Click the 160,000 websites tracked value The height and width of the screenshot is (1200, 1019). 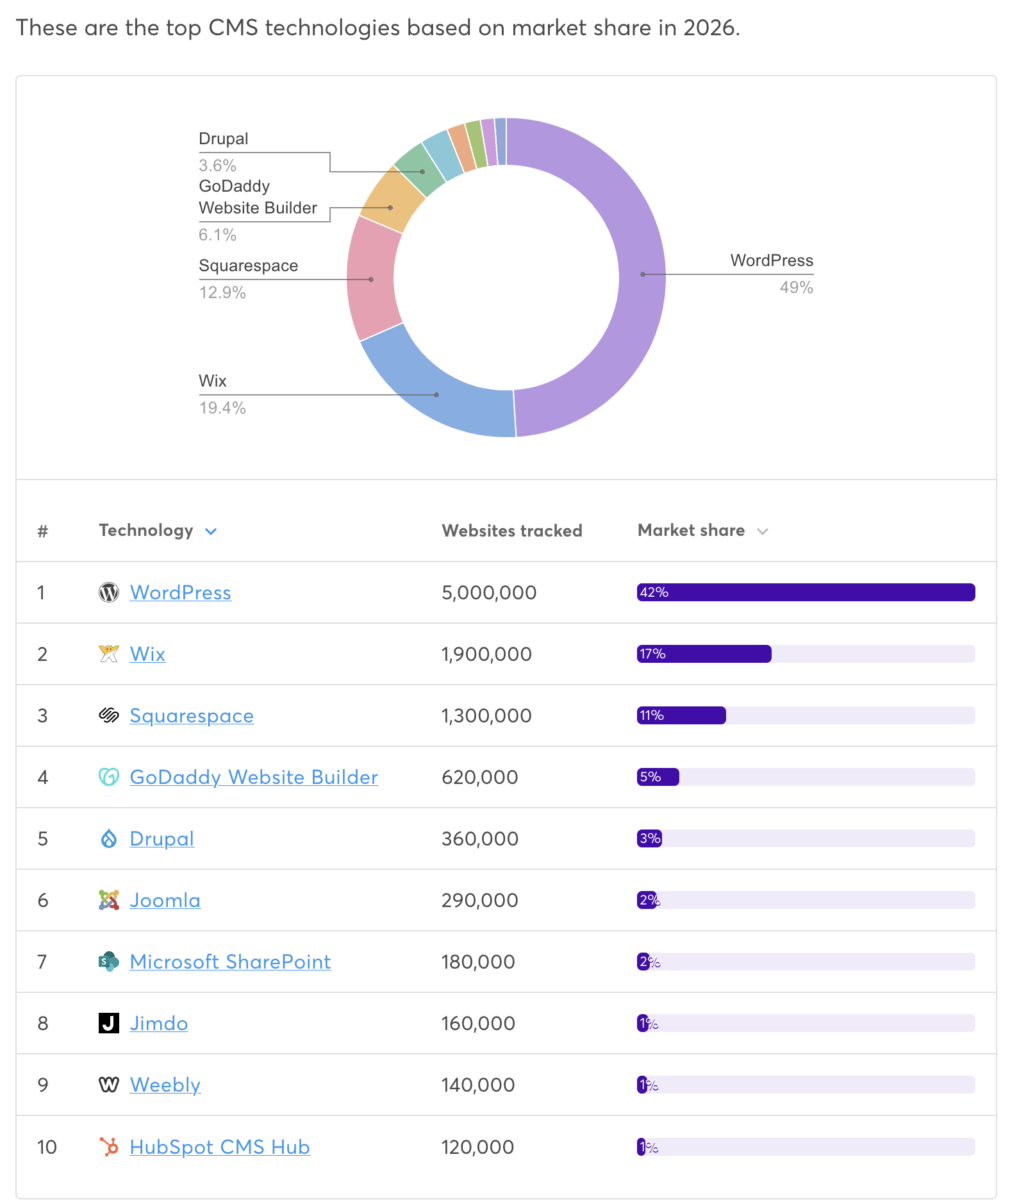click(478, 1023)
